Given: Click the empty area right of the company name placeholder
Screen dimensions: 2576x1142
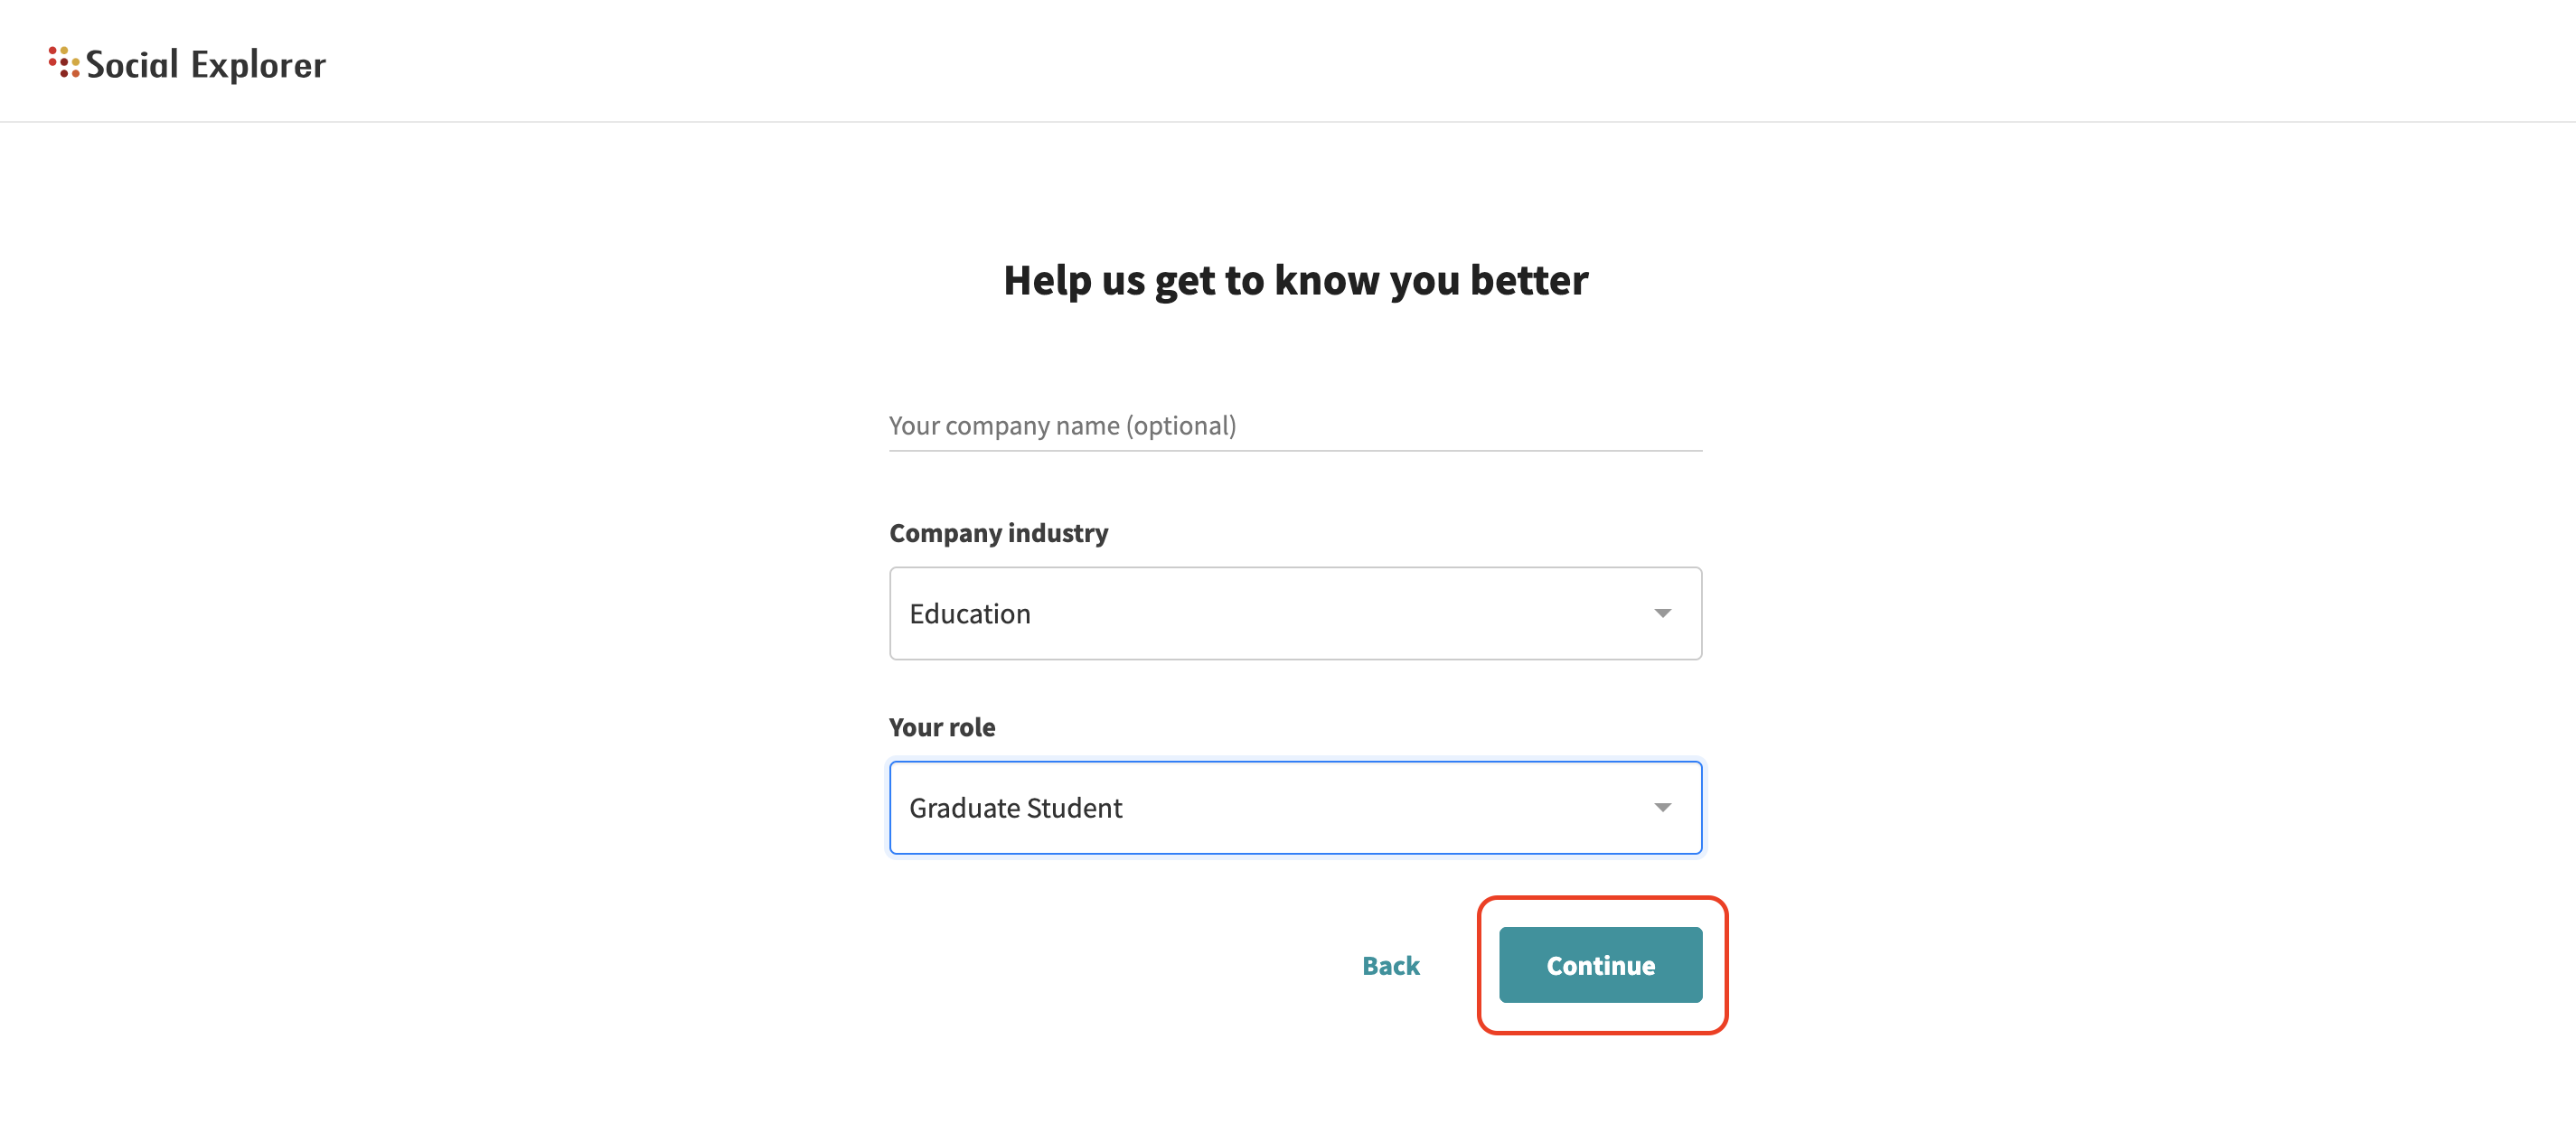Looking at the screenshot, I should [x=1480, y=426].
